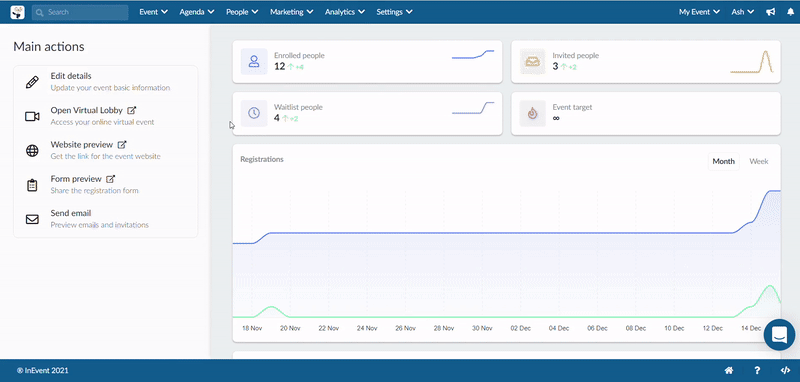Click the 18 Nov axis label
The image size is (800, 382).
(x=252, y=328)
